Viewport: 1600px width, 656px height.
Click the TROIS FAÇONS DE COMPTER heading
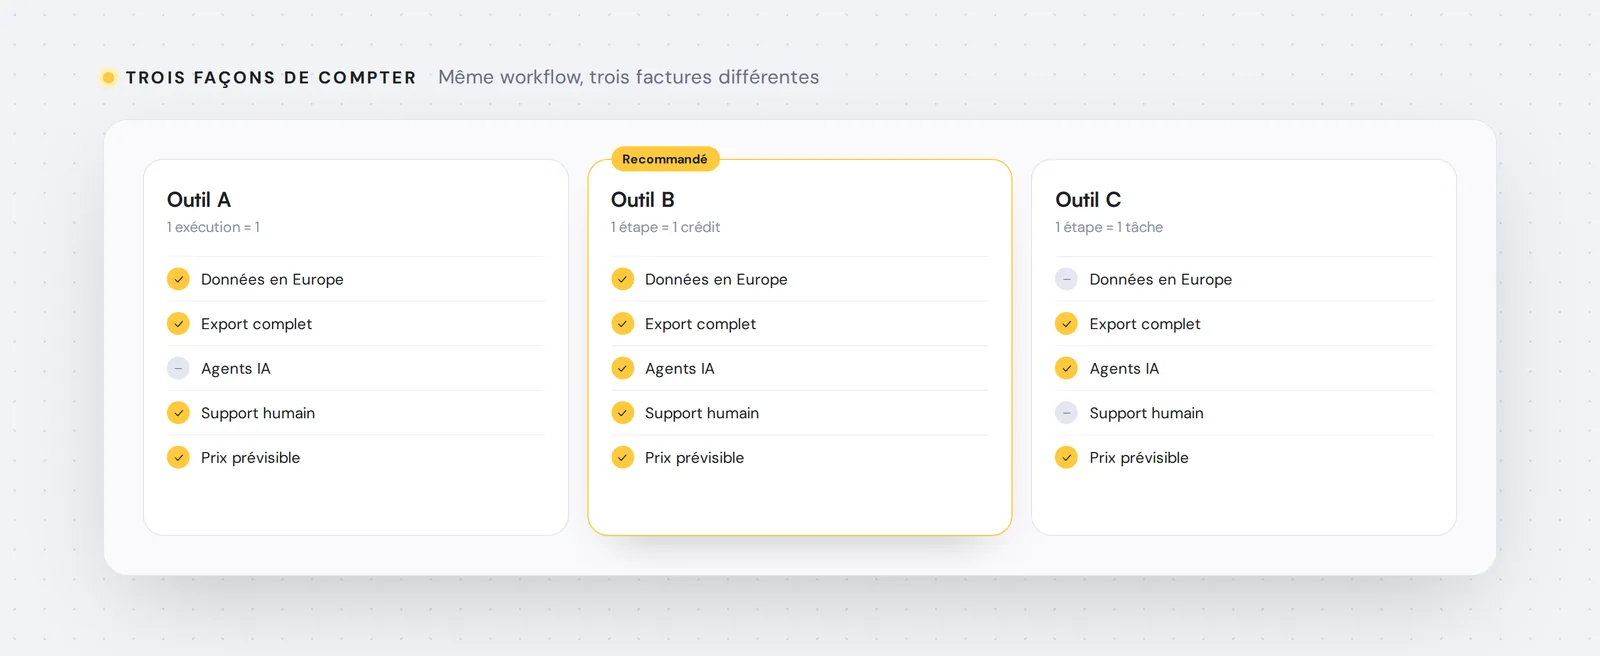pos(271,78)
